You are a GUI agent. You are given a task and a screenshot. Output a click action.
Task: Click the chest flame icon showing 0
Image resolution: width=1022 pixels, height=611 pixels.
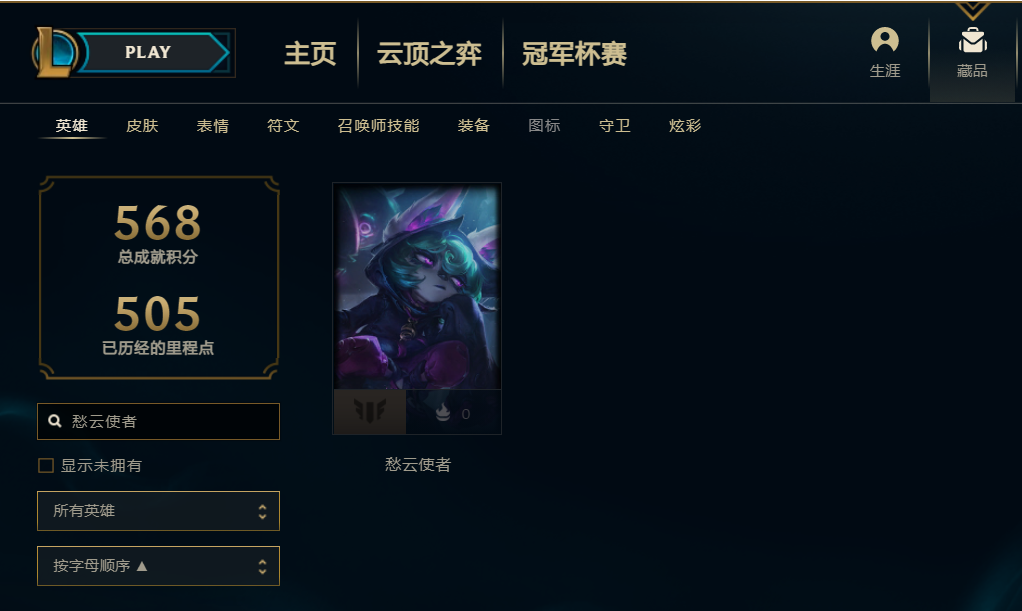click(443, 412)
